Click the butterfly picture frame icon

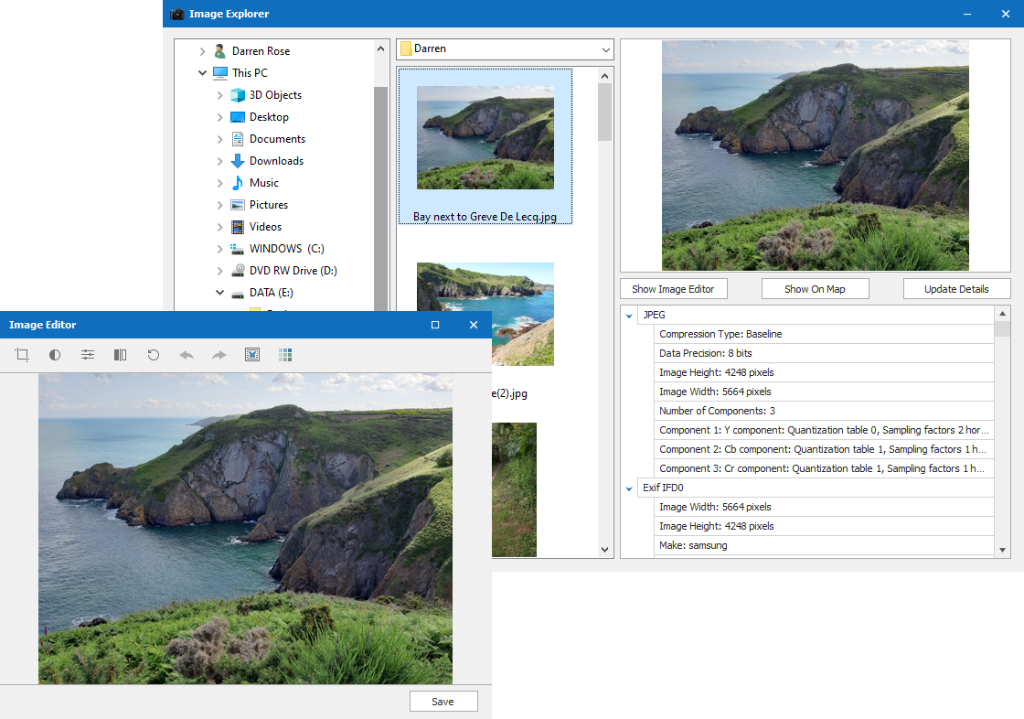click(252, 355)
